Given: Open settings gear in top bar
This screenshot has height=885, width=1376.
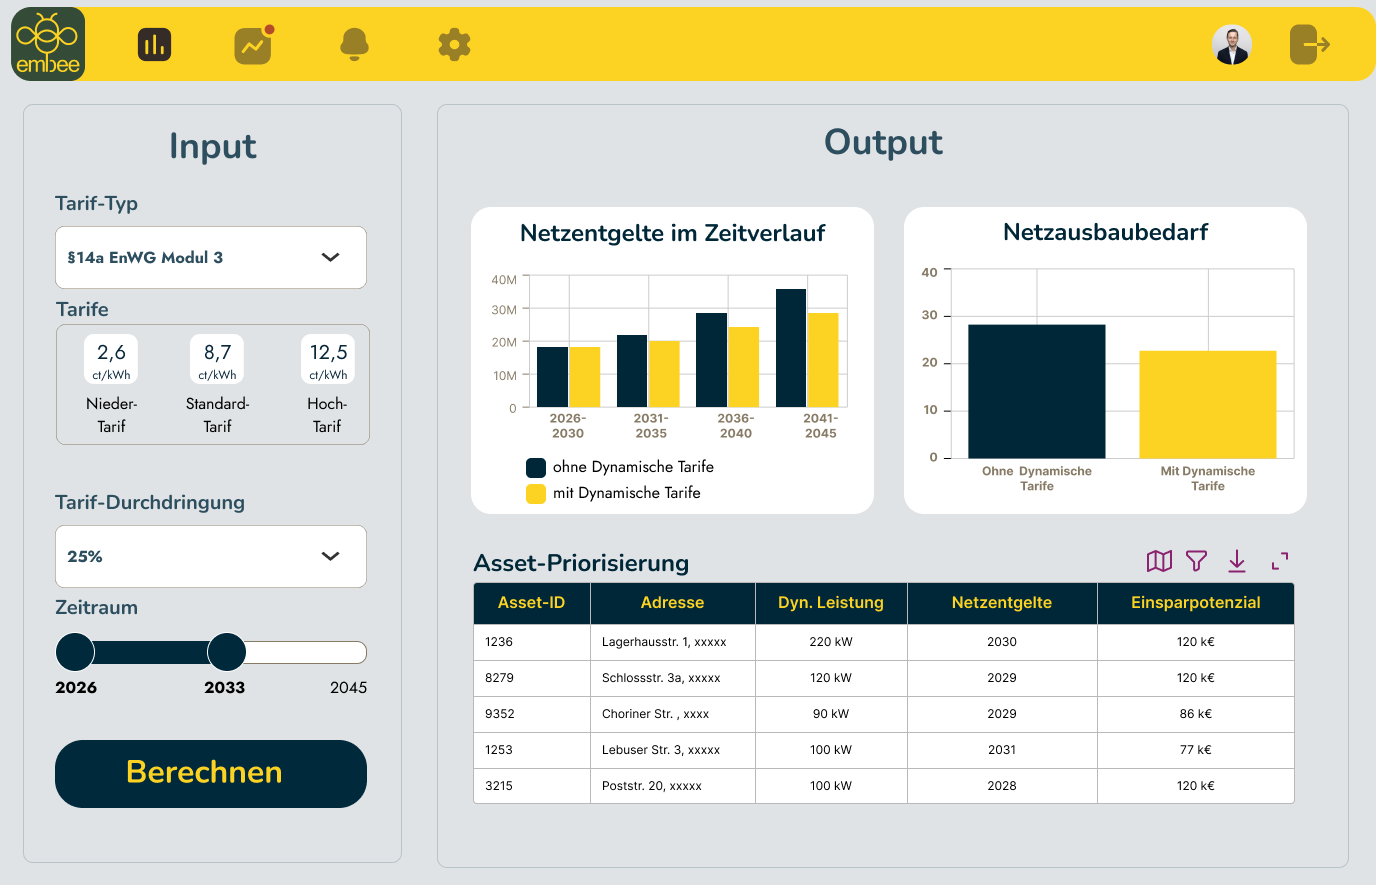Looking at the screenshot, I should (454, 45).
